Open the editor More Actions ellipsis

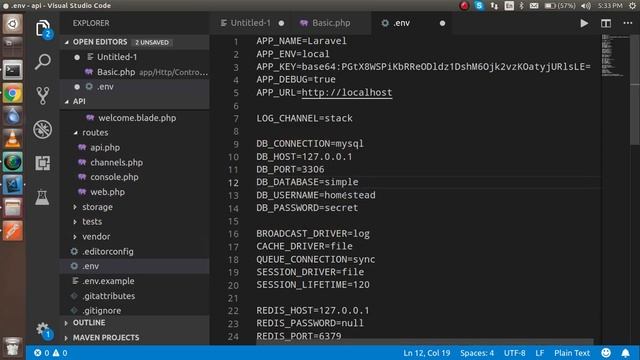pyautogui.click(x=628, y=23)
